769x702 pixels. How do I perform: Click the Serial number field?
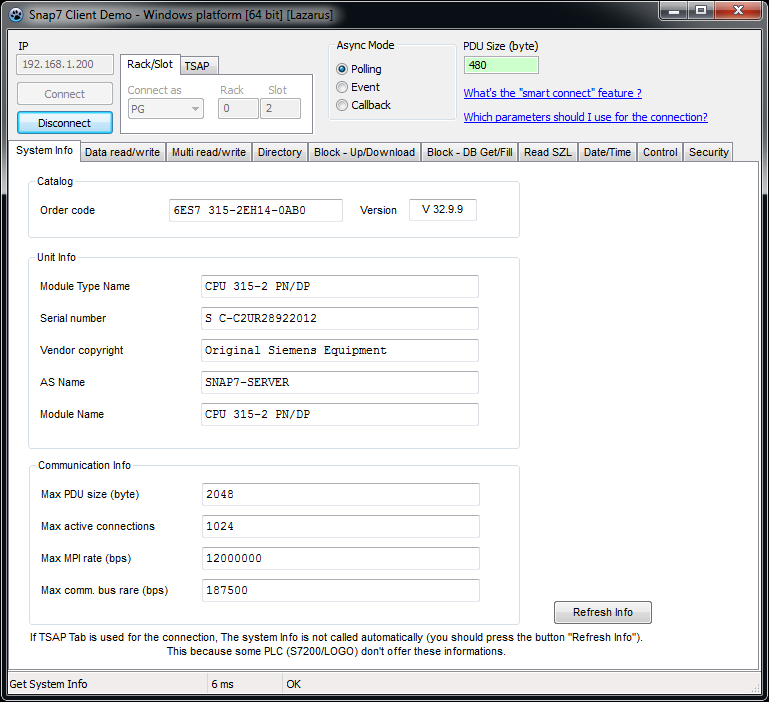[x=339, y=318]
